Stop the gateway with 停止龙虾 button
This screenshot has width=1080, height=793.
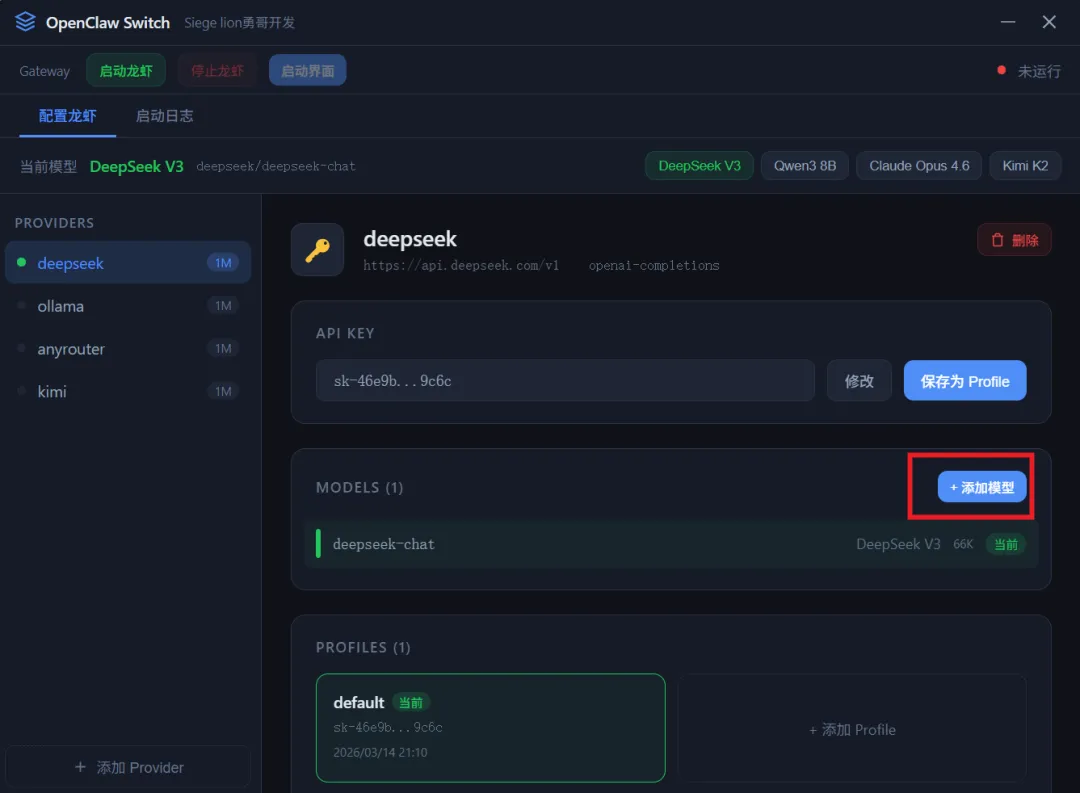click(217, 70)
